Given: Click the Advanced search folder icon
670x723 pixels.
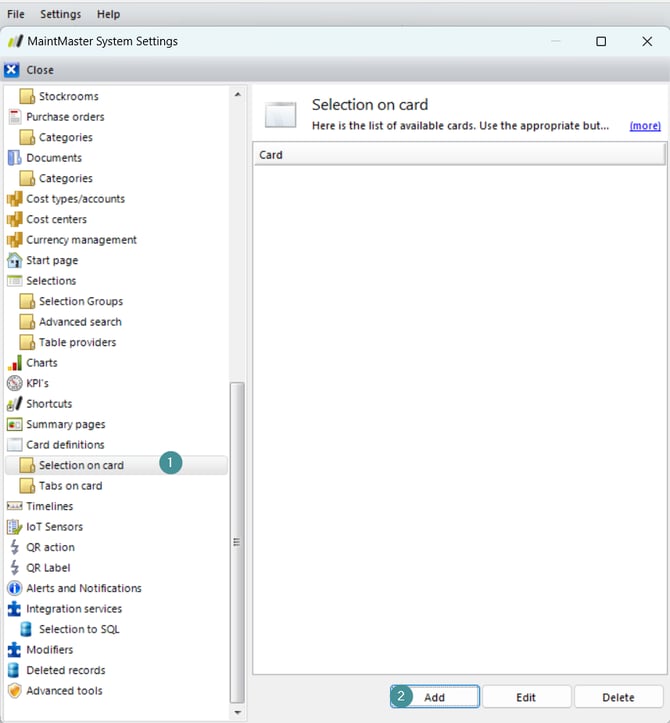Looking at the screenshot, I should (27, 322).
